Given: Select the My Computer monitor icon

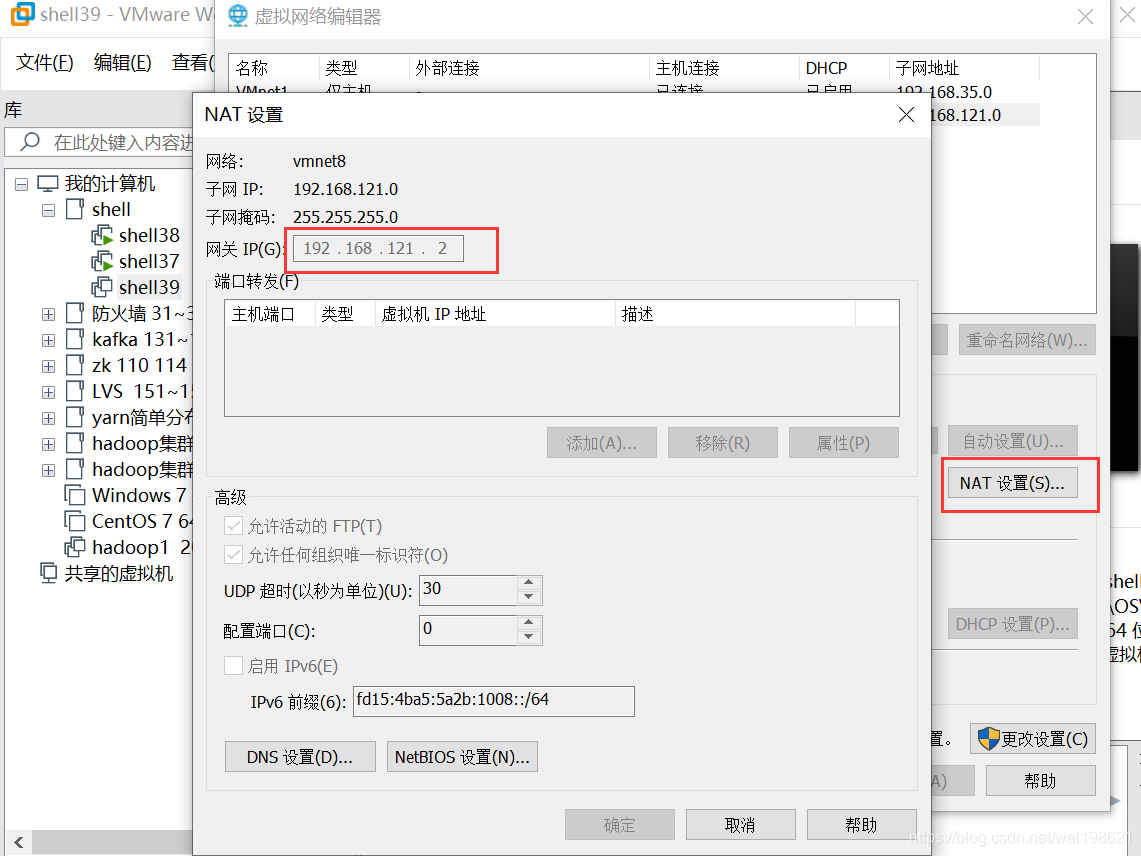Looking at the screenshot, I should click(x=48, y=183).
